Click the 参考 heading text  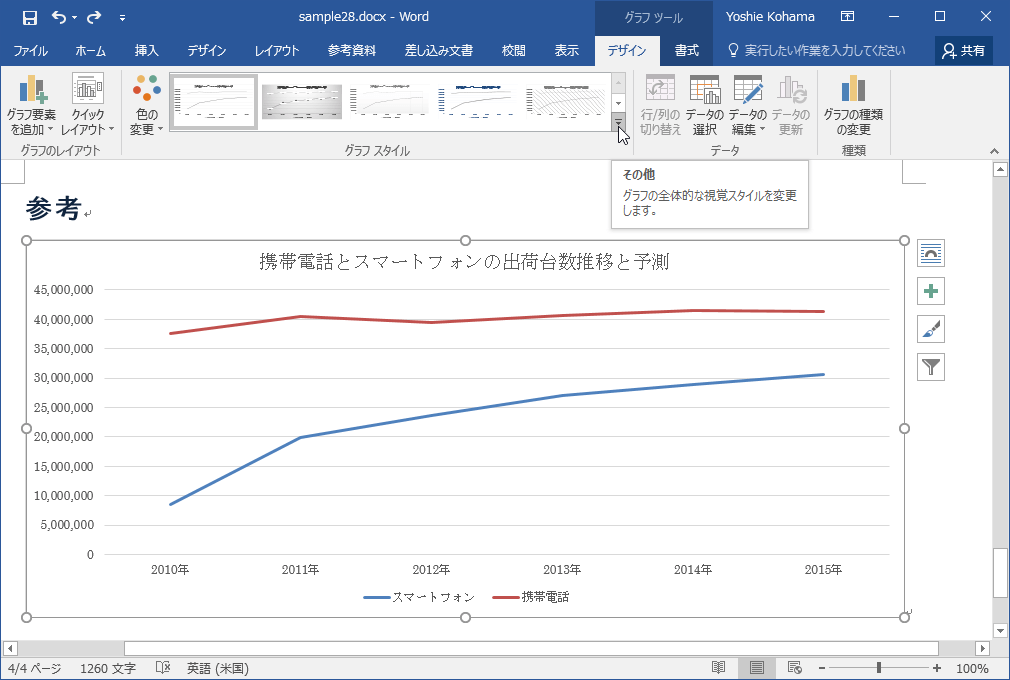(x=53, y=209)
